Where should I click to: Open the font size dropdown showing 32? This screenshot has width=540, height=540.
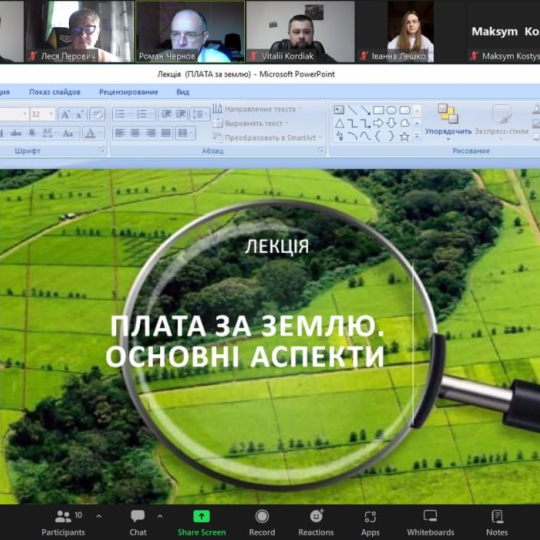tap(51, 114)
